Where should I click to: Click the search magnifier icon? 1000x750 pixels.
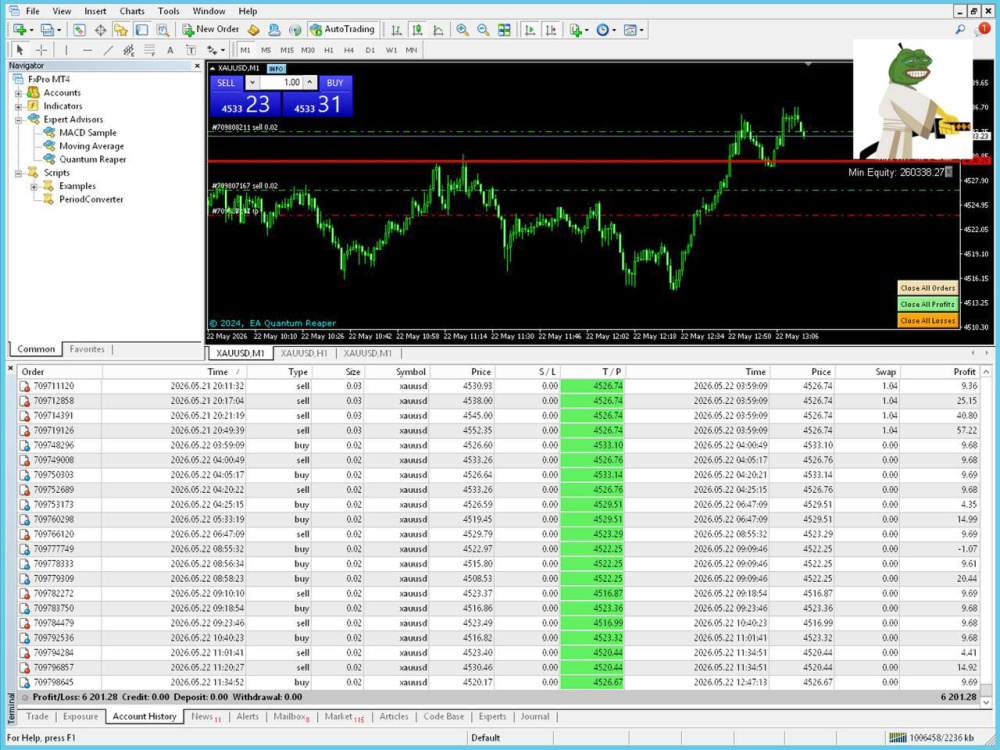(960, 29)
